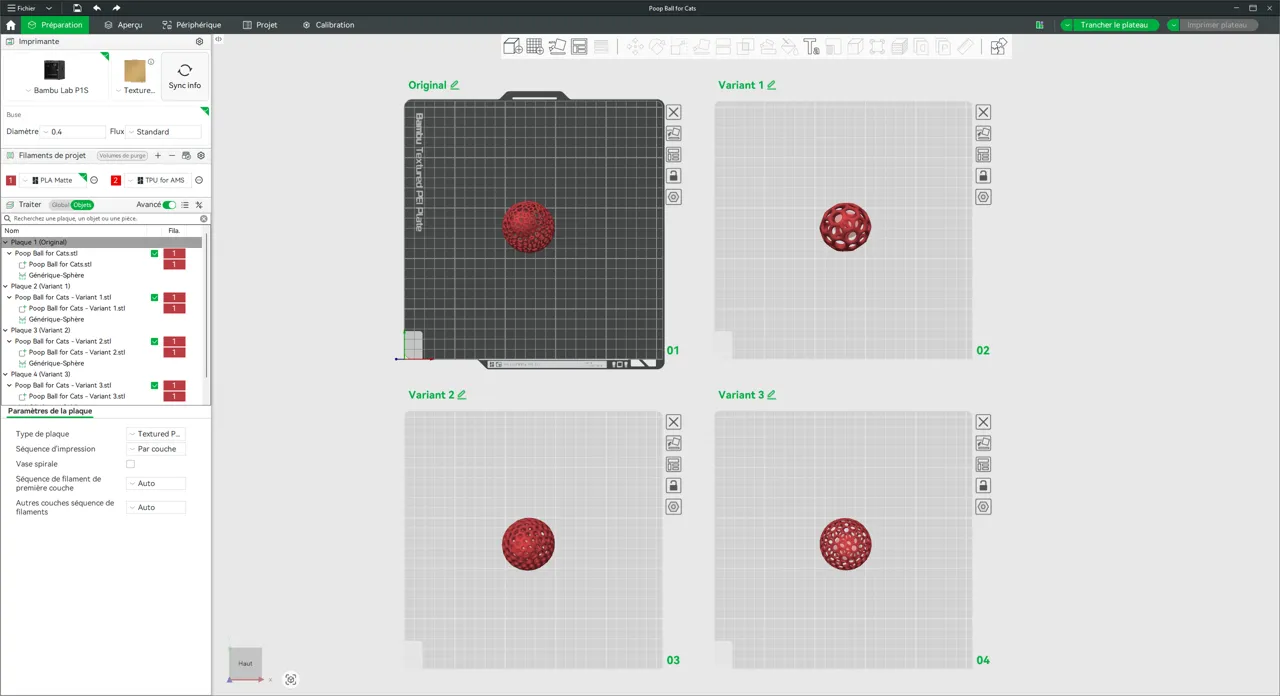1280x696 pixels.
Task: Open nozzle Diamètre 0.4 dropdown
Action: (73, 132)
